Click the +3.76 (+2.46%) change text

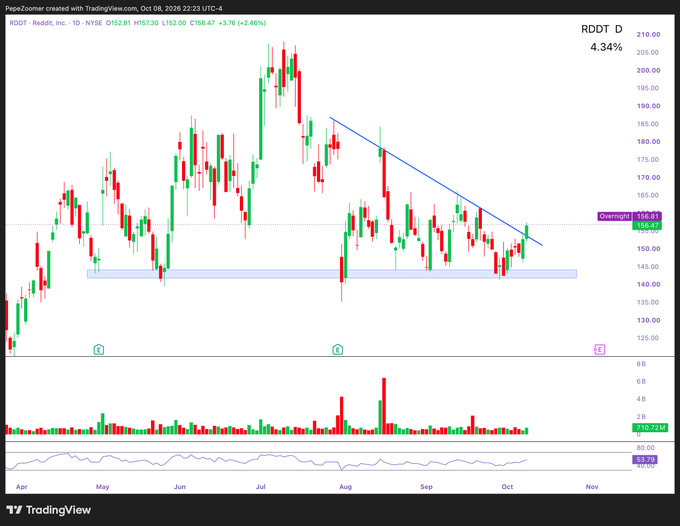click(x=242, y=23)
